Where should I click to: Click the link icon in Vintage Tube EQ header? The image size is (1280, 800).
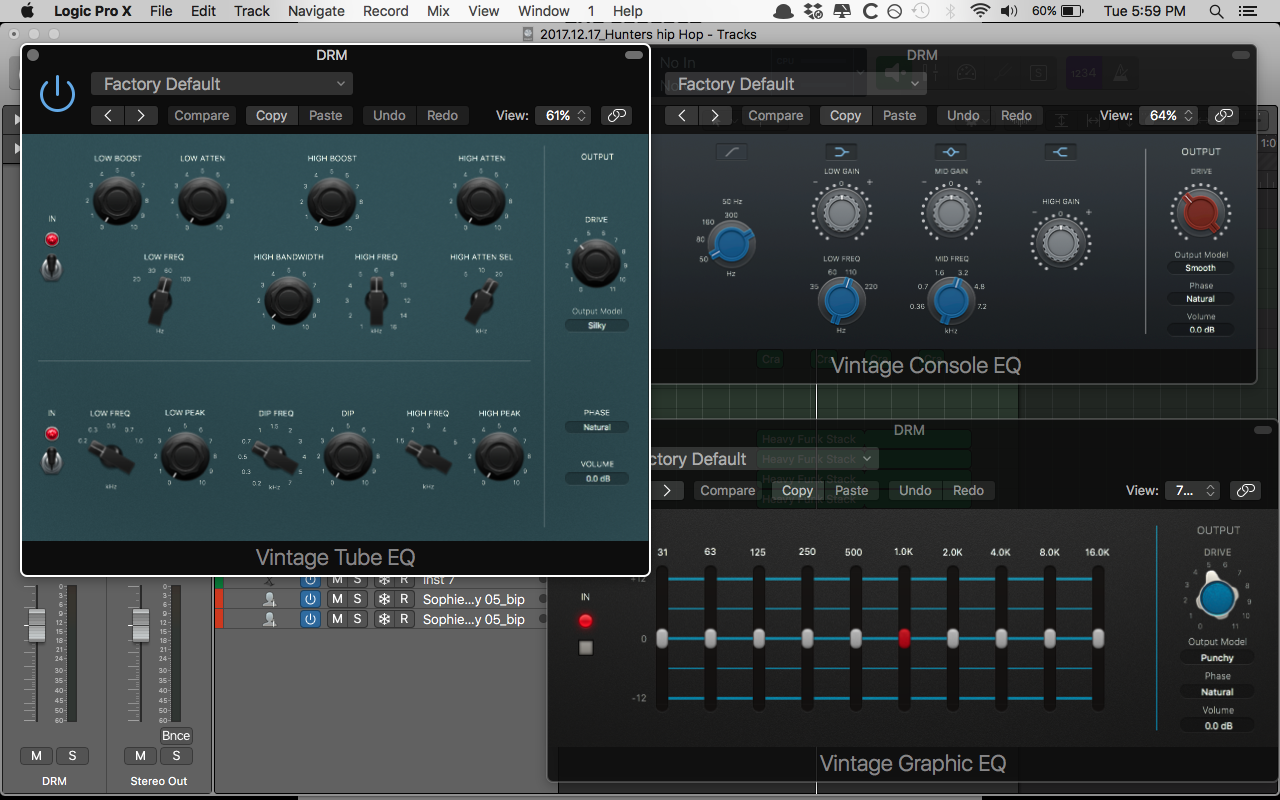tap(617, 116)
